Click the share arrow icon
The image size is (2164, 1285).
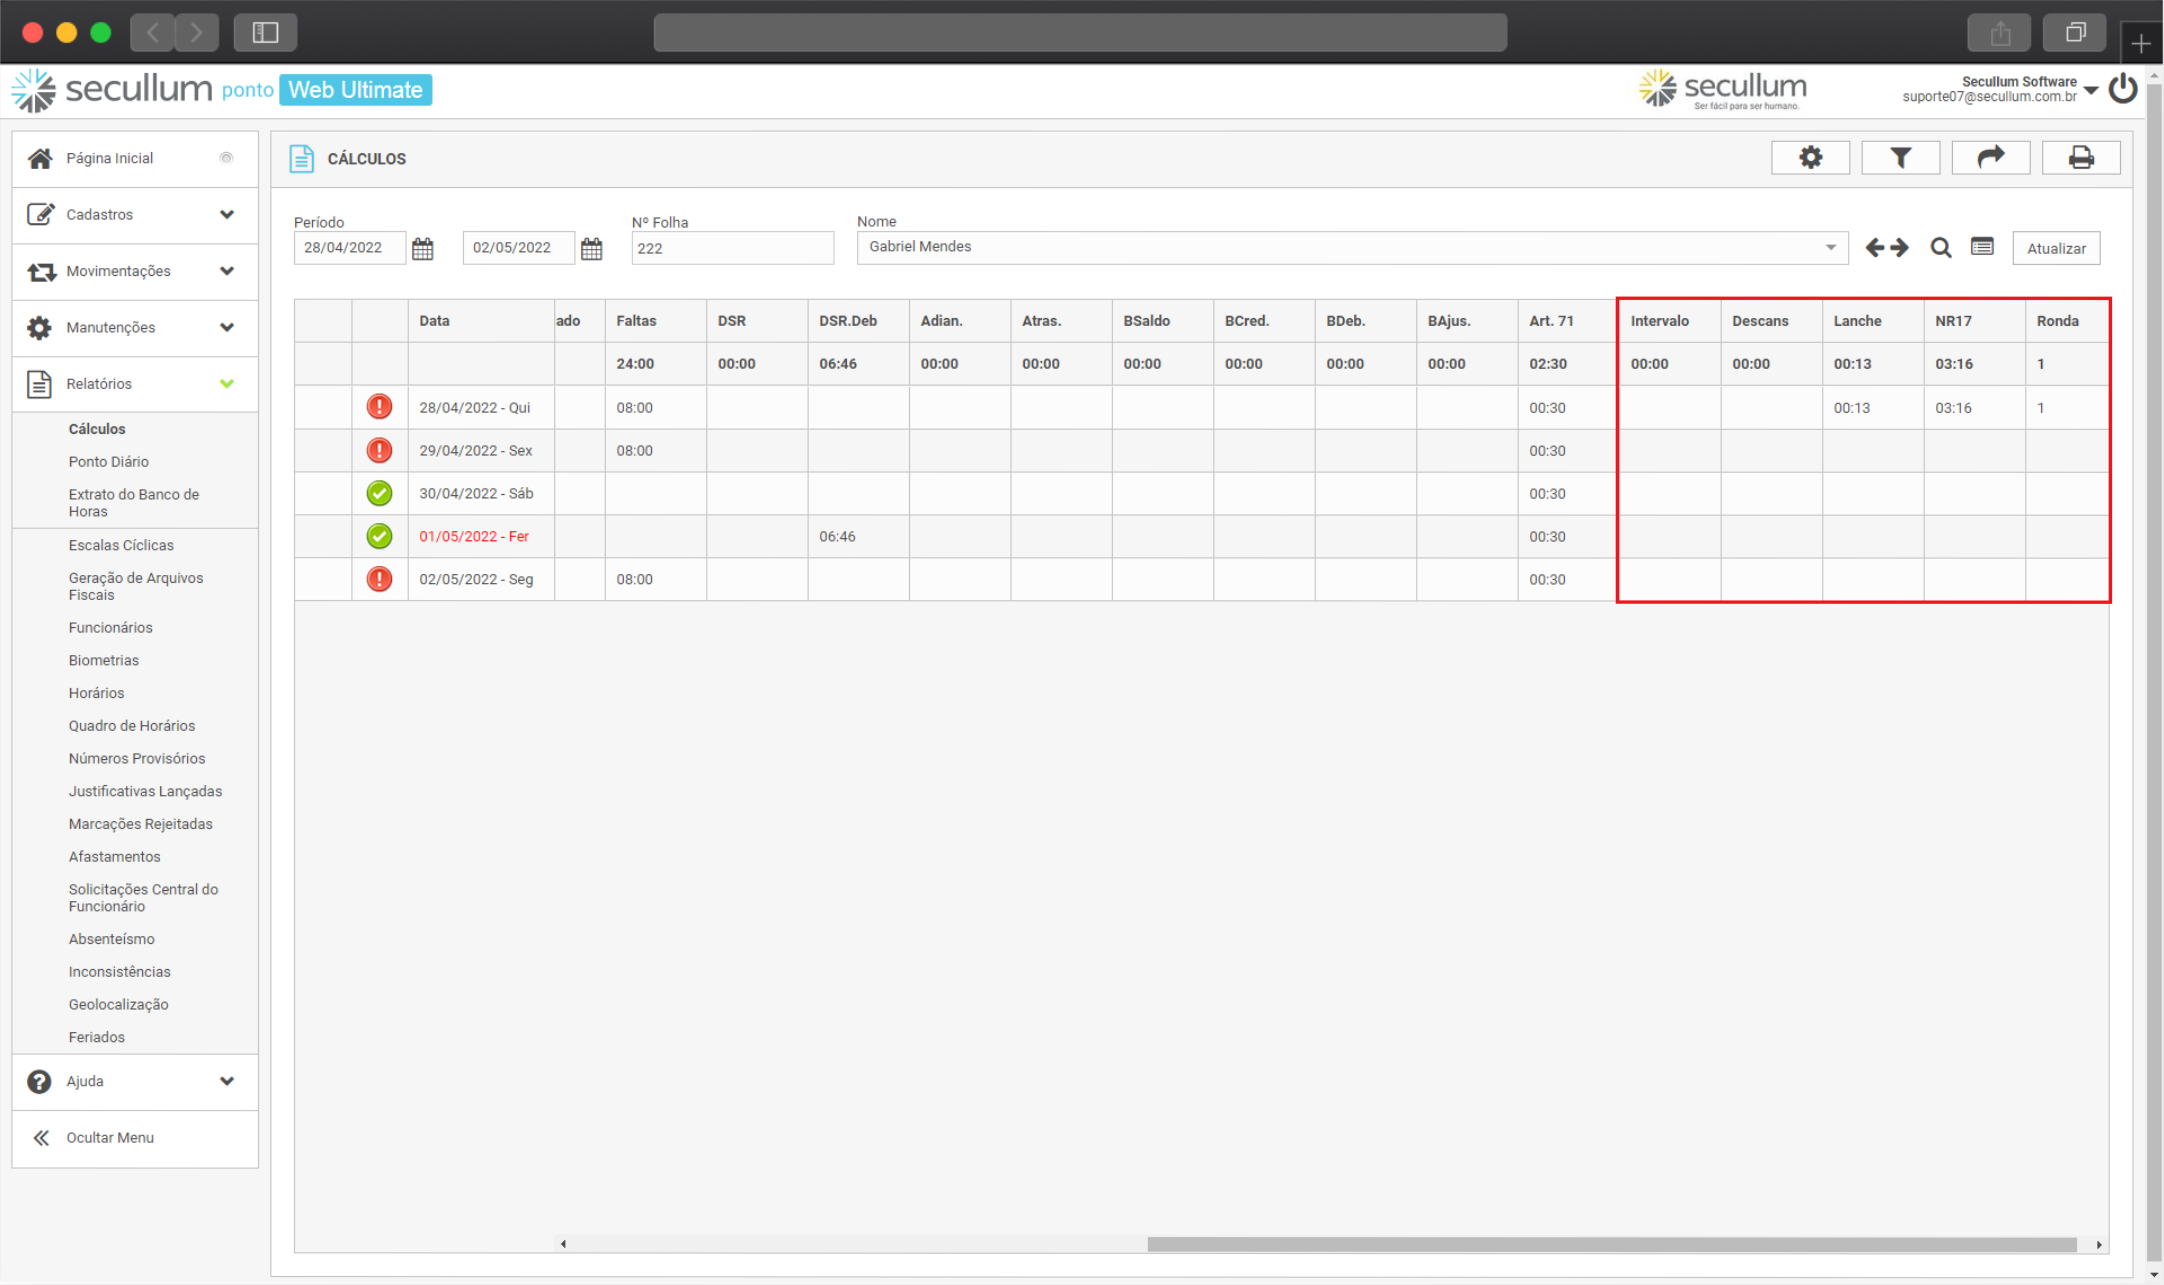[1990, 158]
